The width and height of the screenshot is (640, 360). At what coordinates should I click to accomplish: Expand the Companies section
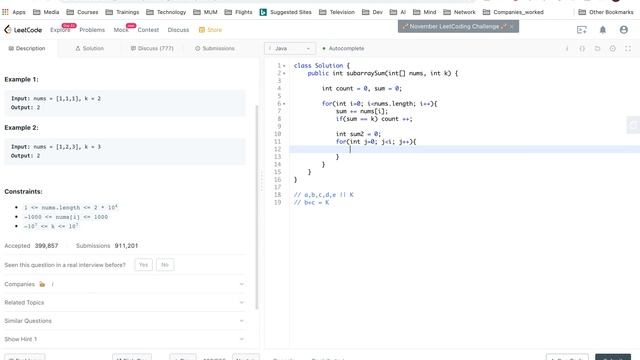tap(125, 284)
